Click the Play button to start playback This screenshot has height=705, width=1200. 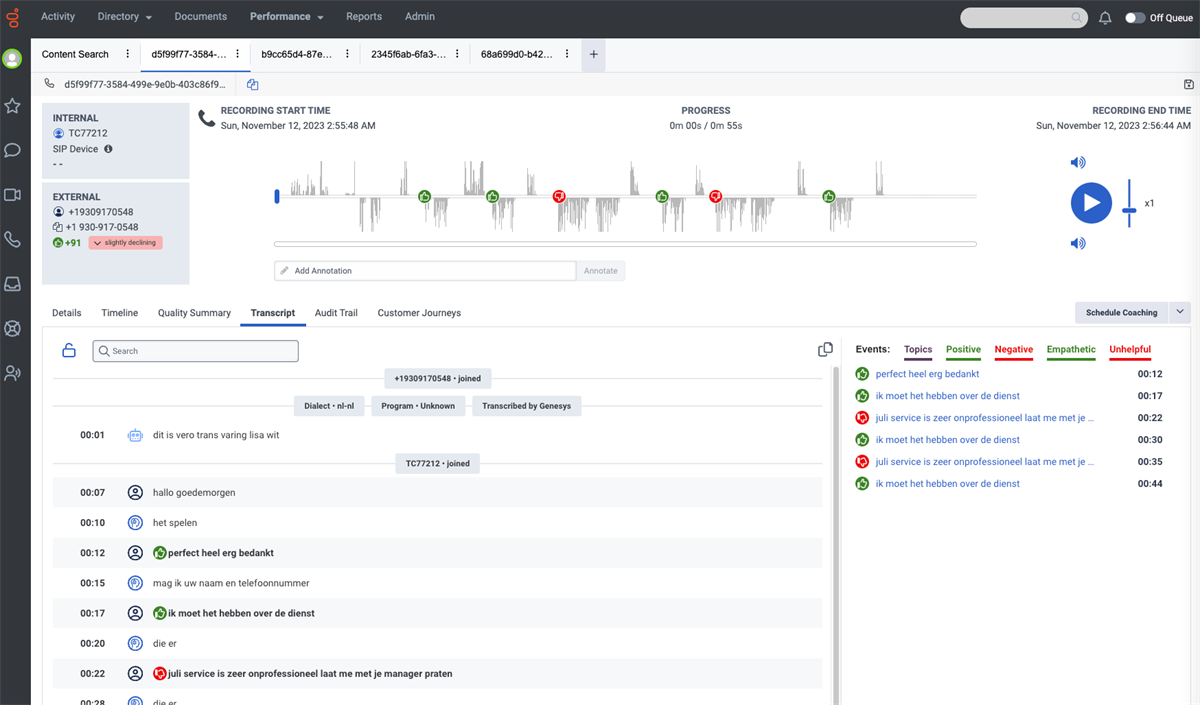tap(1091, 202)
